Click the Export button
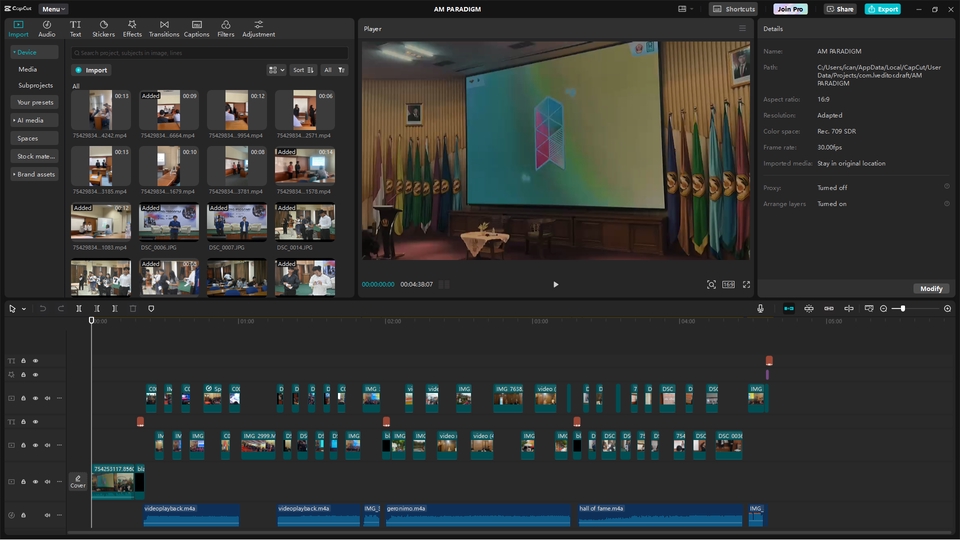 [883, 9]
